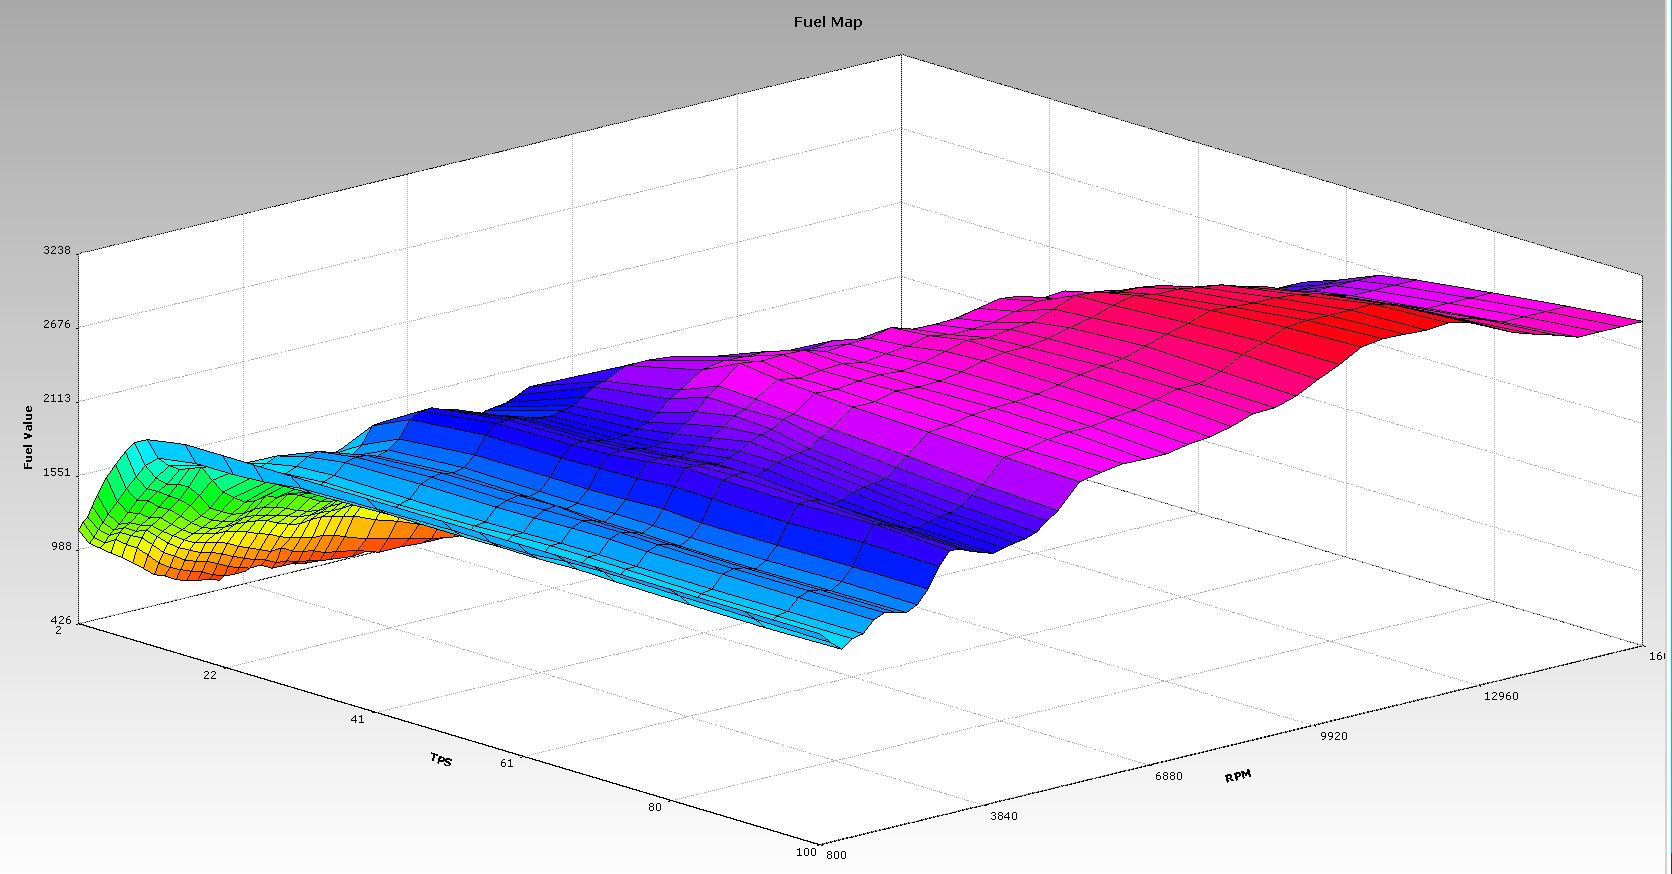Select the 80 TPS tick label
Screen dimensions: 1672x874
[x=654, y=808]
